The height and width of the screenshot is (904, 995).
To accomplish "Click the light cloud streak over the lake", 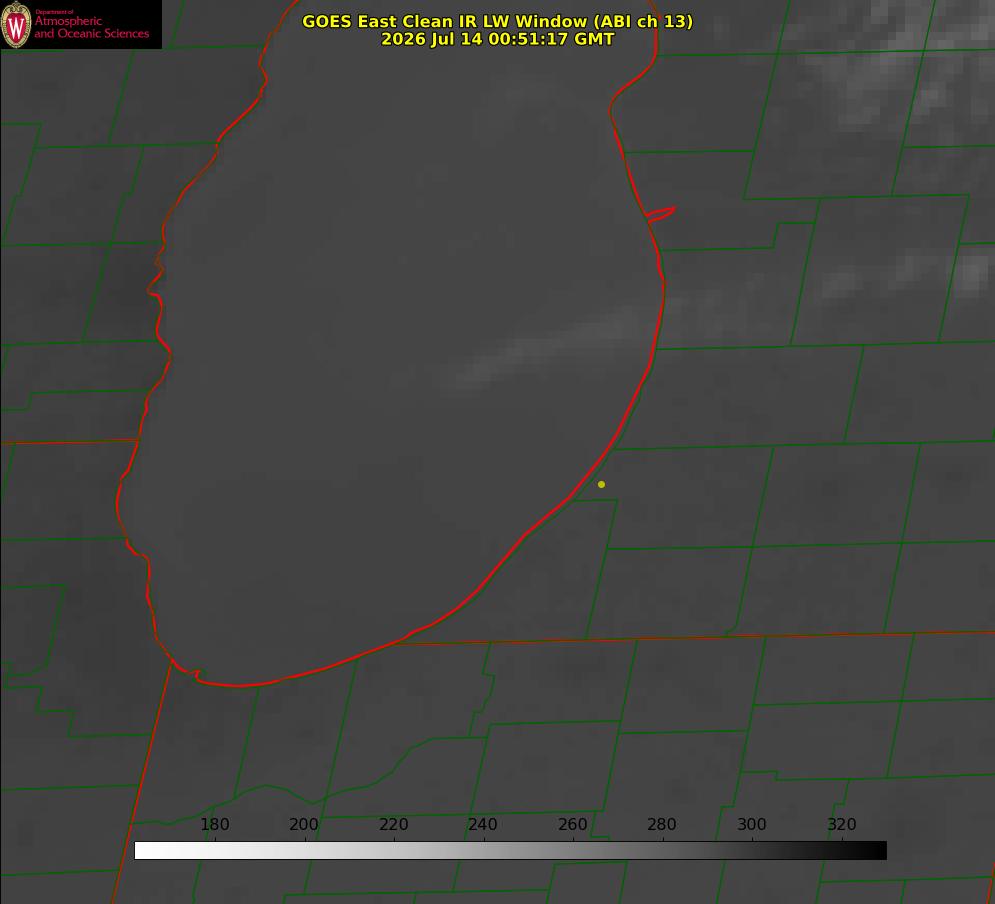I will pyautogui.click(x=546, y=349).
